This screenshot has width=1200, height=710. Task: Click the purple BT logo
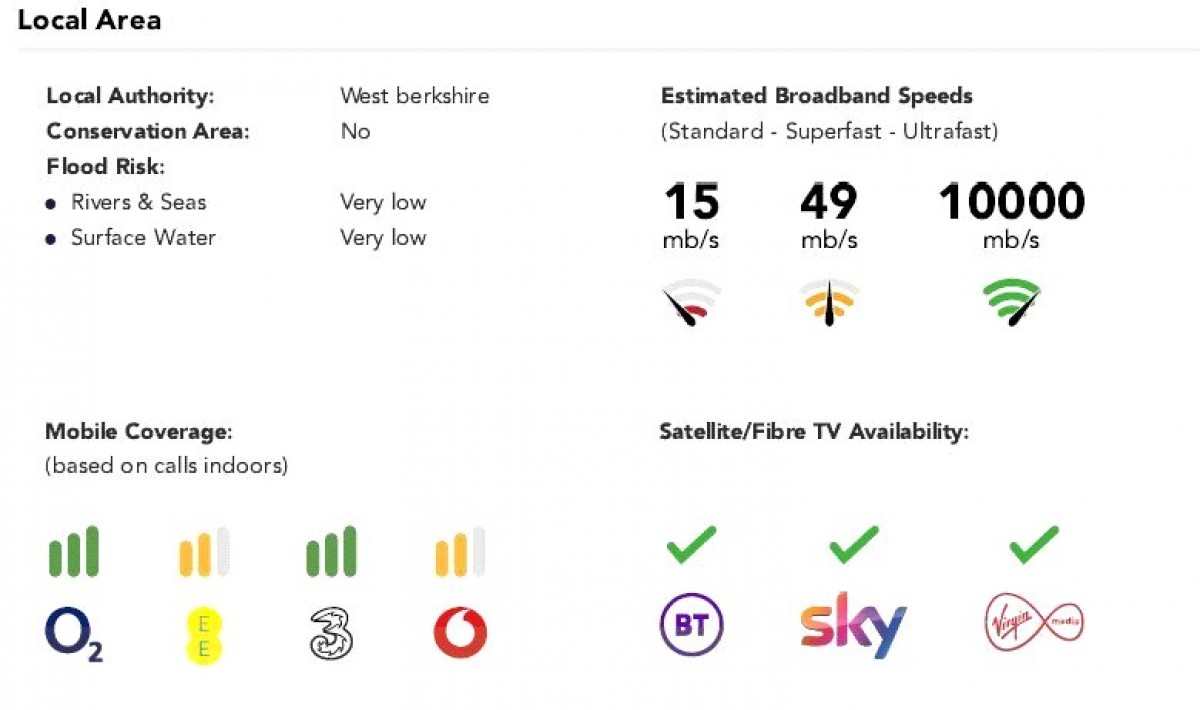coord(691,626)
